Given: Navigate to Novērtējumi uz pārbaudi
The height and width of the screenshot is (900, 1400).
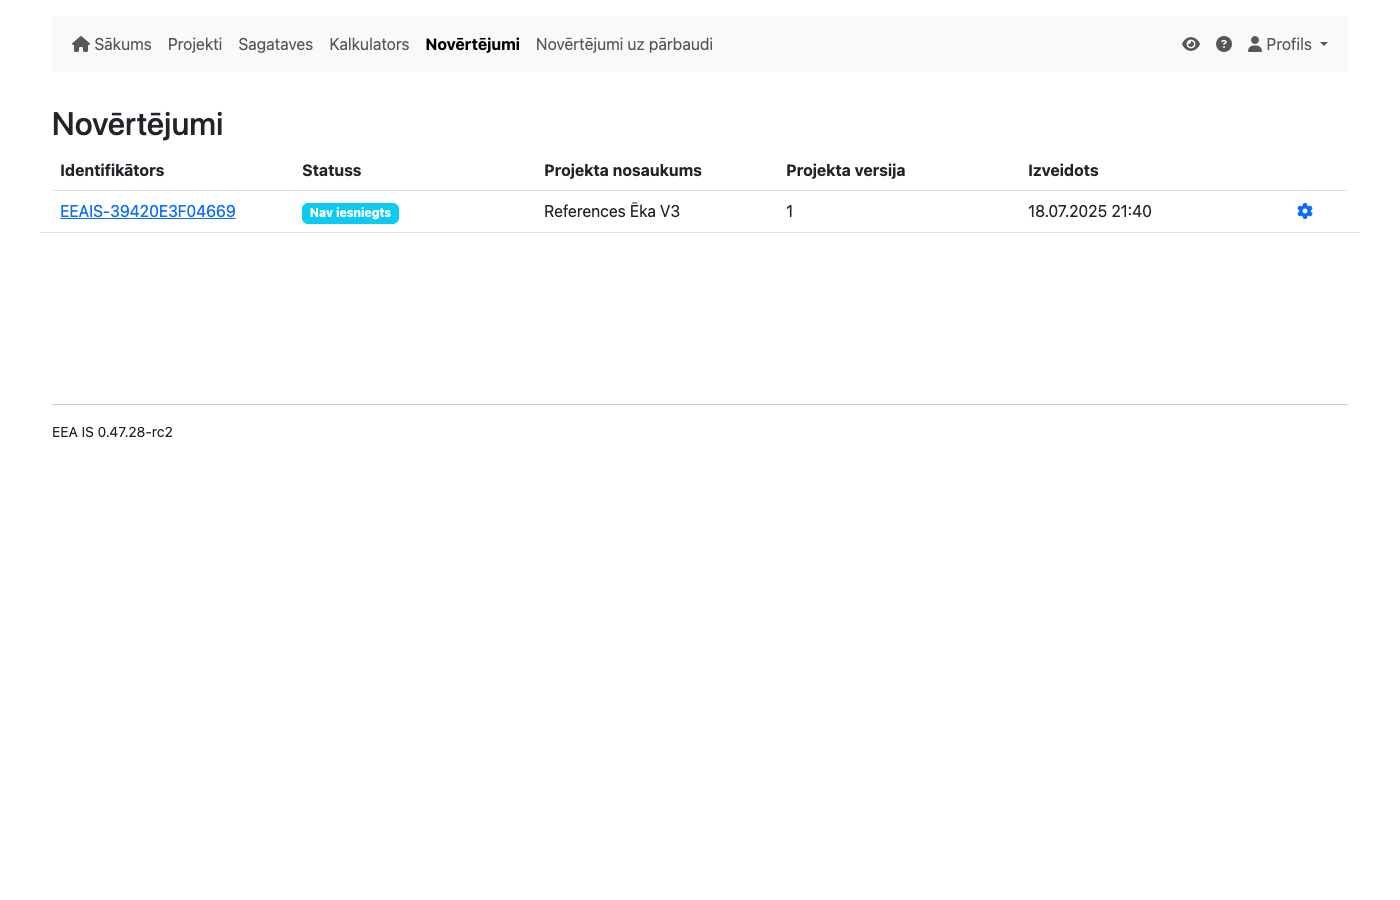Looking at the screenshot, I should point(624,44).
